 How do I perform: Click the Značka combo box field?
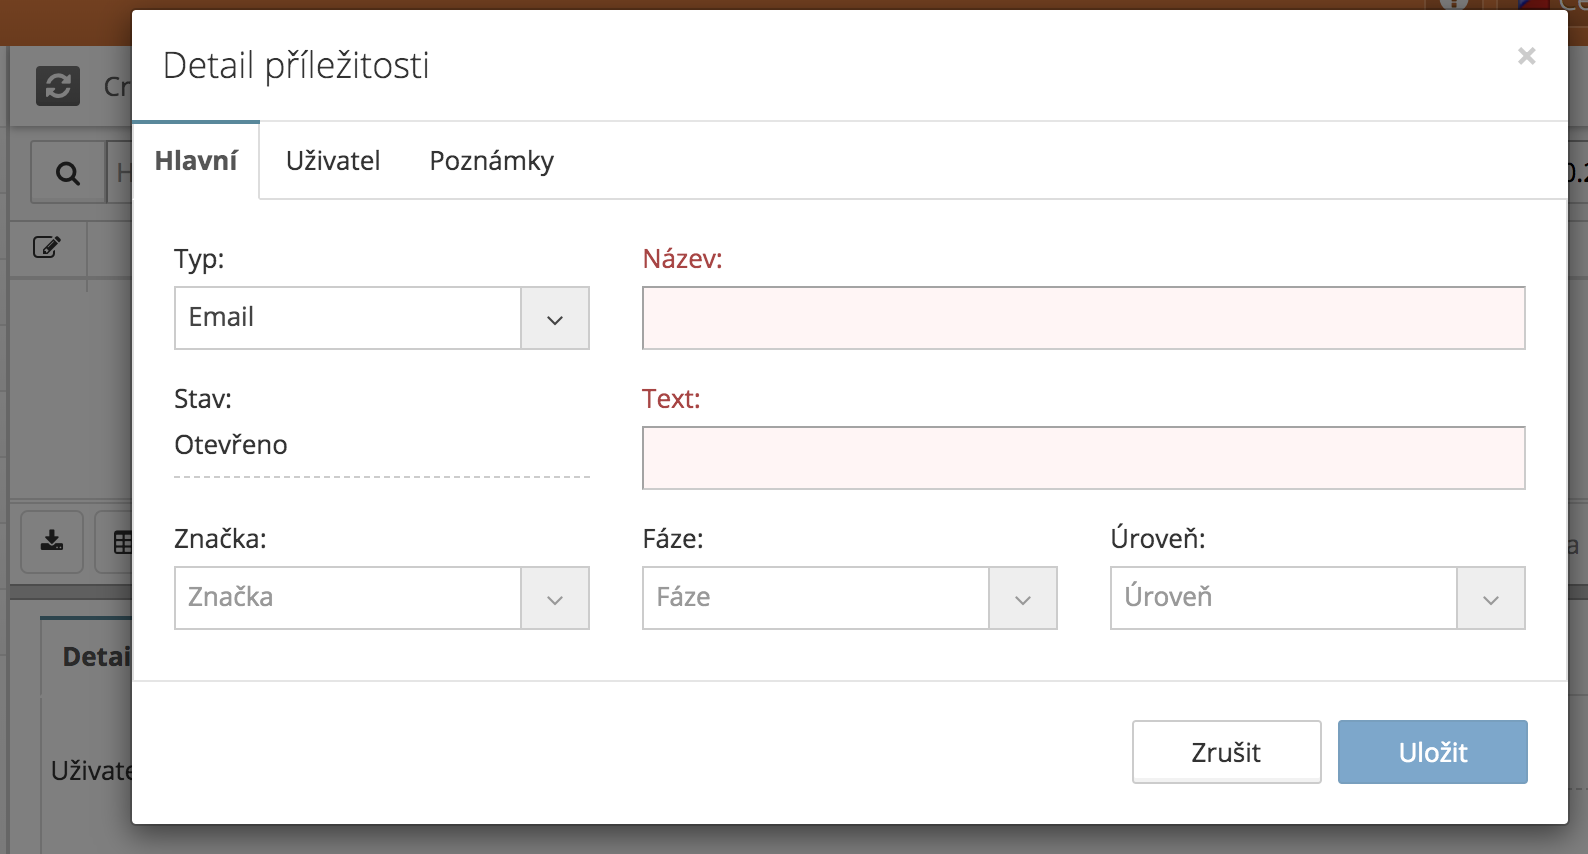(348, 598)
